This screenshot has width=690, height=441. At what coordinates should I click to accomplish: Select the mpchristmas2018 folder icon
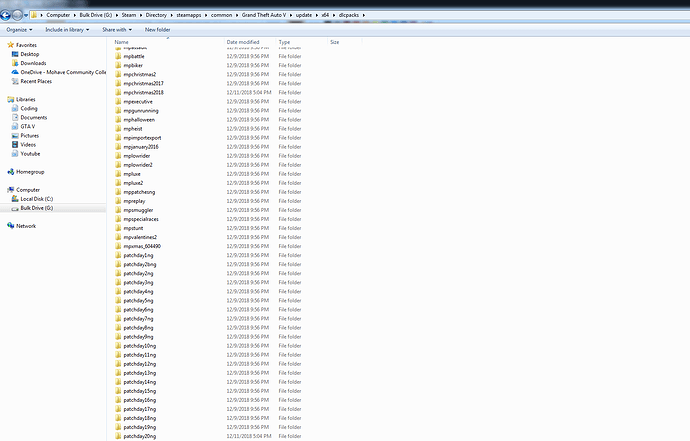118,92
